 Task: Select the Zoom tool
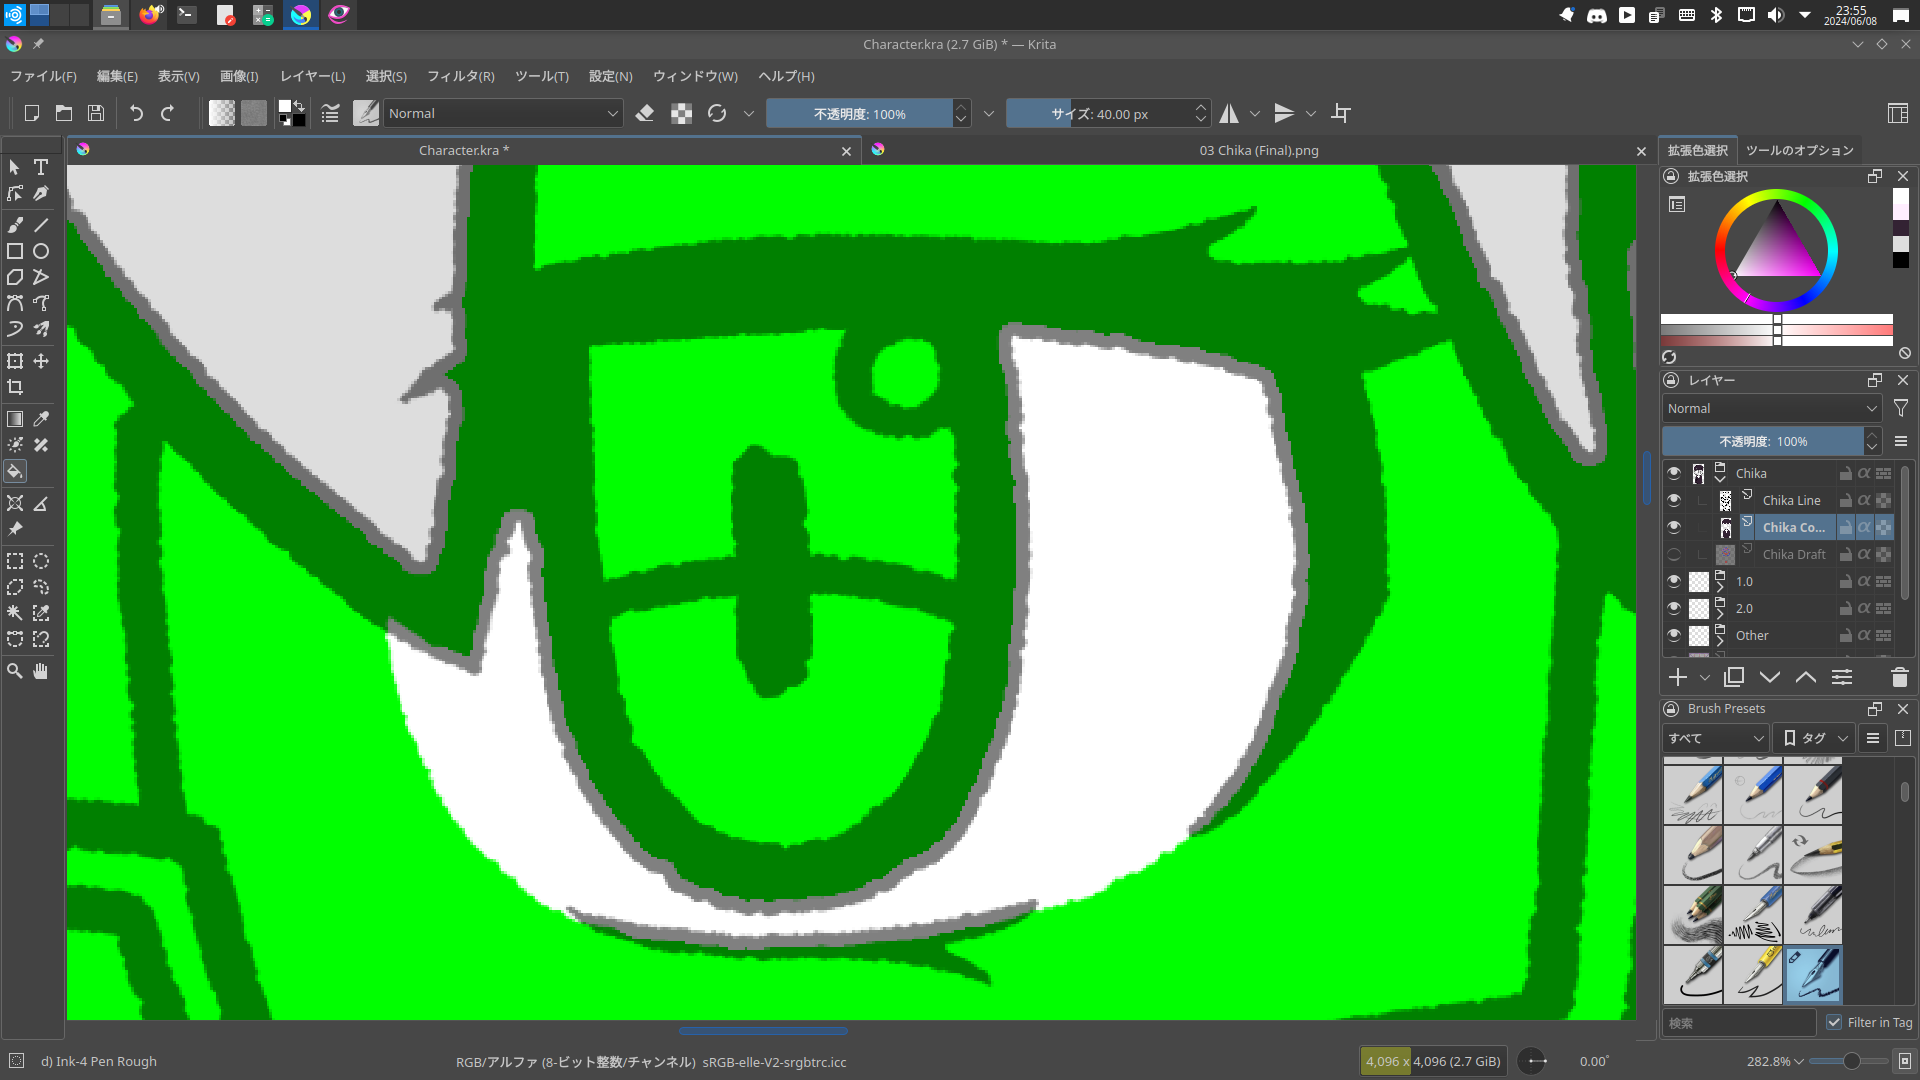[15, 671]
